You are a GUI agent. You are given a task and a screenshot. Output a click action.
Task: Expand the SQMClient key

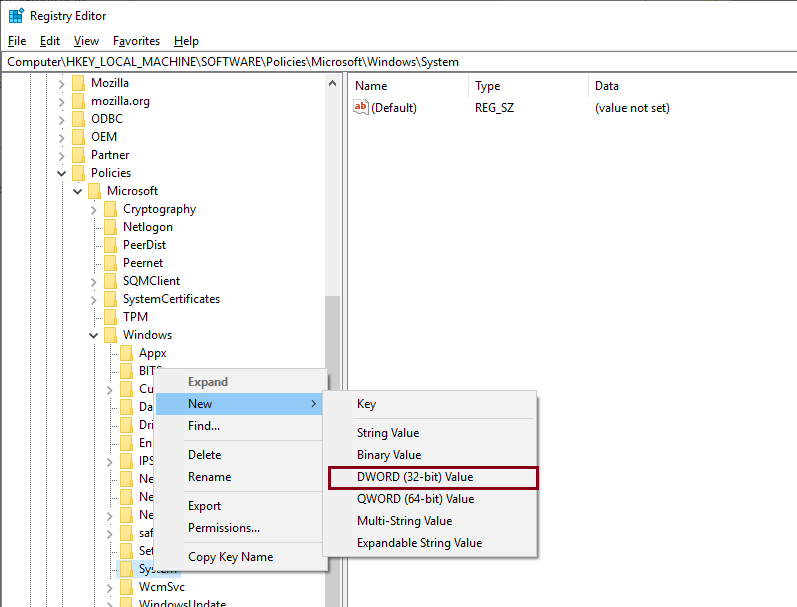click(94, 282)
